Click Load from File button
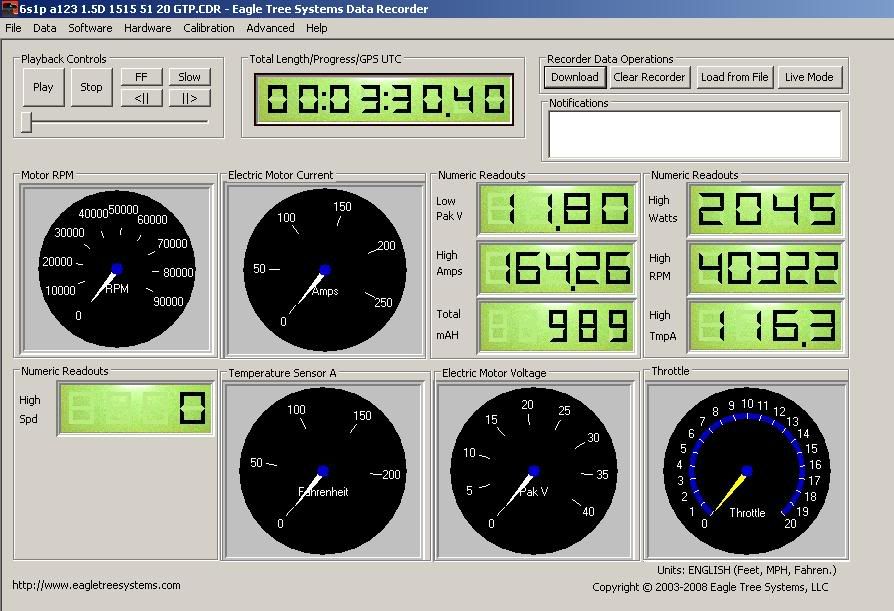This screenshot has height=611, width=894. 734,77
